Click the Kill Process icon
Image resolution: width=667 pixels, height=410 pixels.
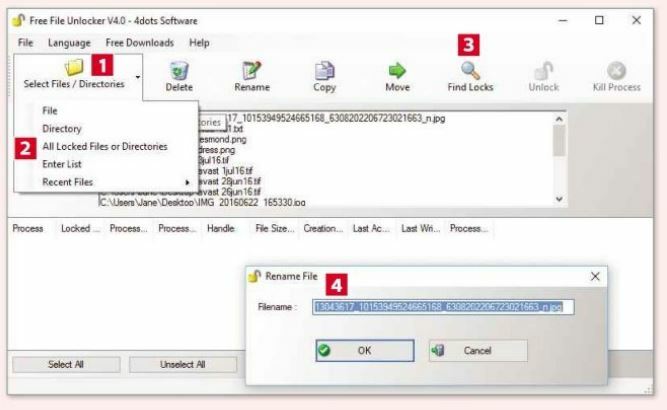[x=616, y=71]
